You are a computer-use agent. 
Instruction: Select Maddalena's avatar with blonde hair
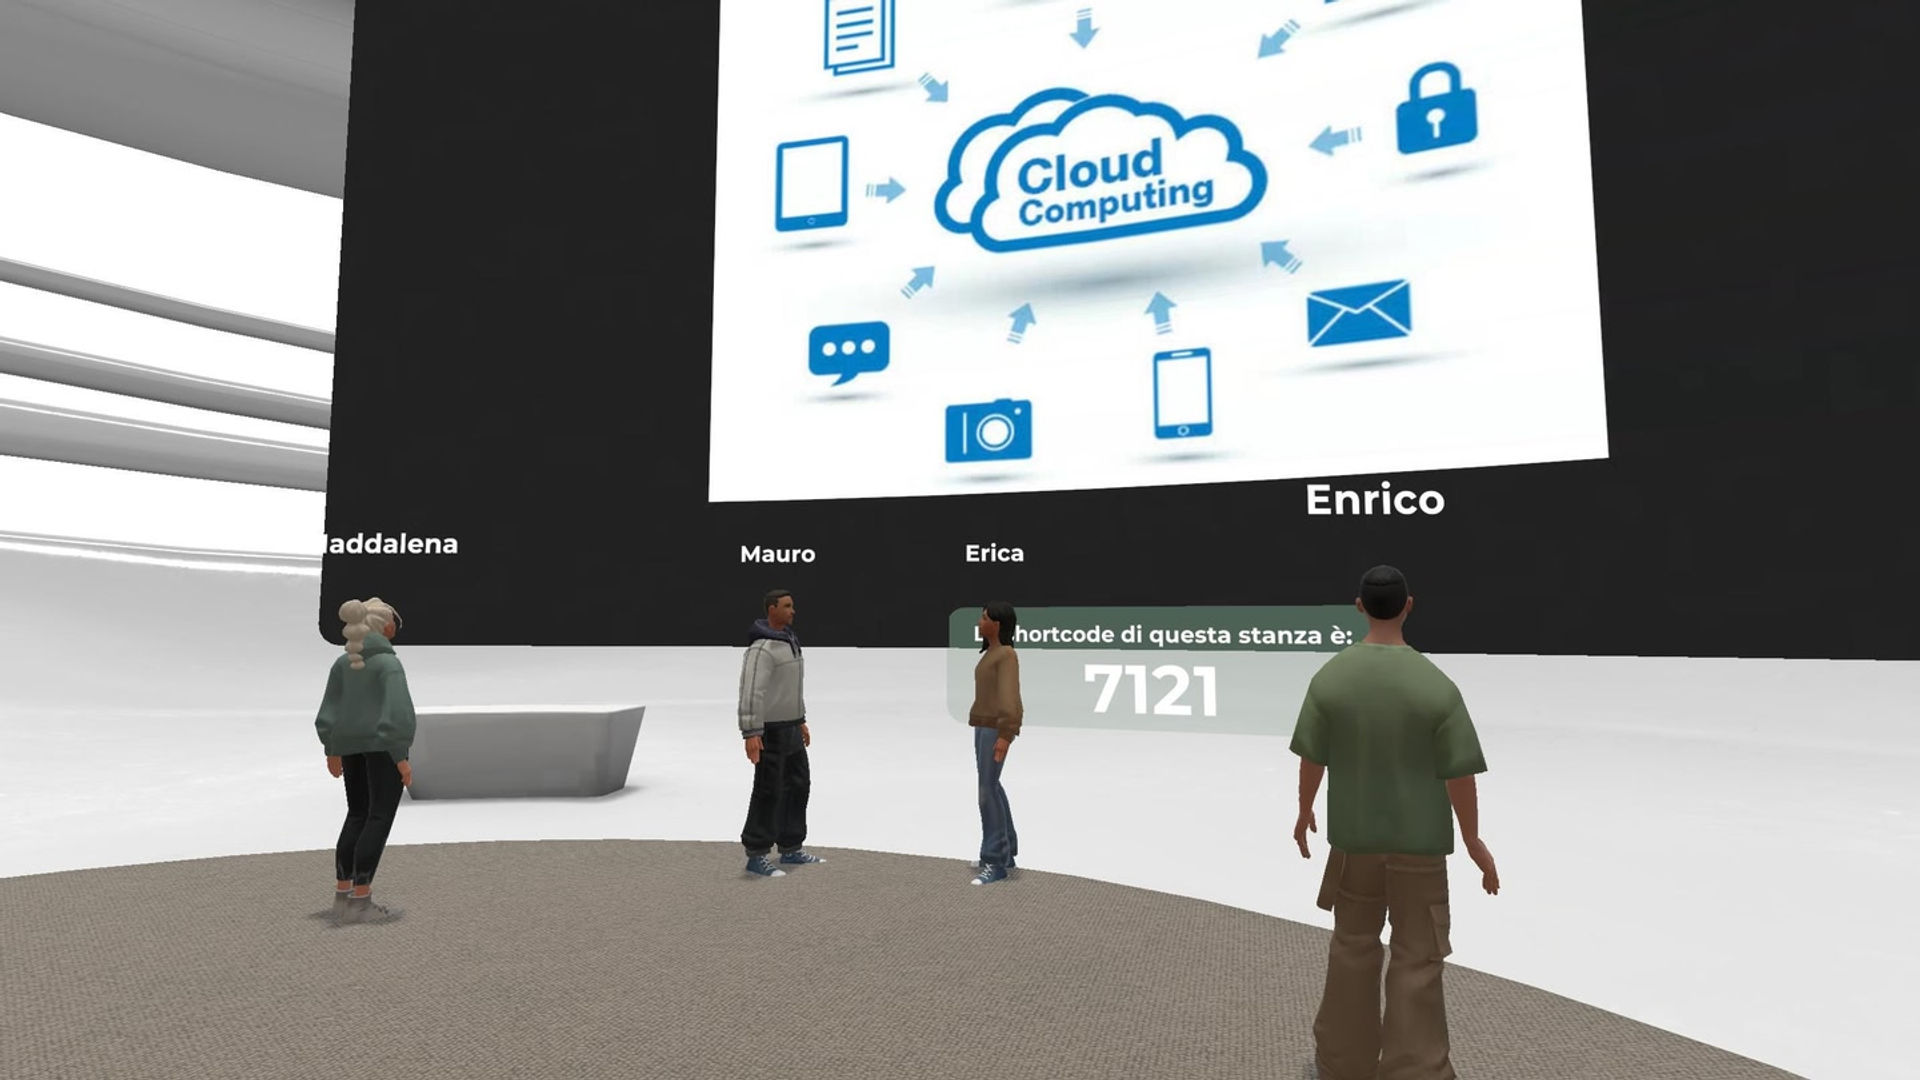click(365, 759)
